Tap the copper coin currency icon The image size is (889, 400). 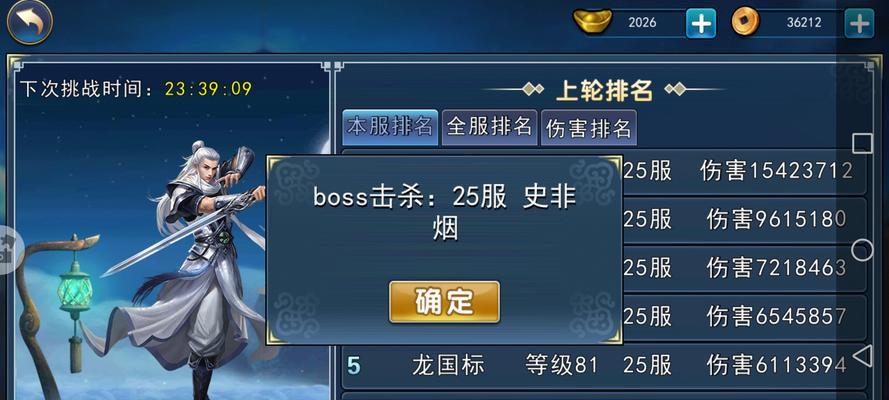pos(746,23)
